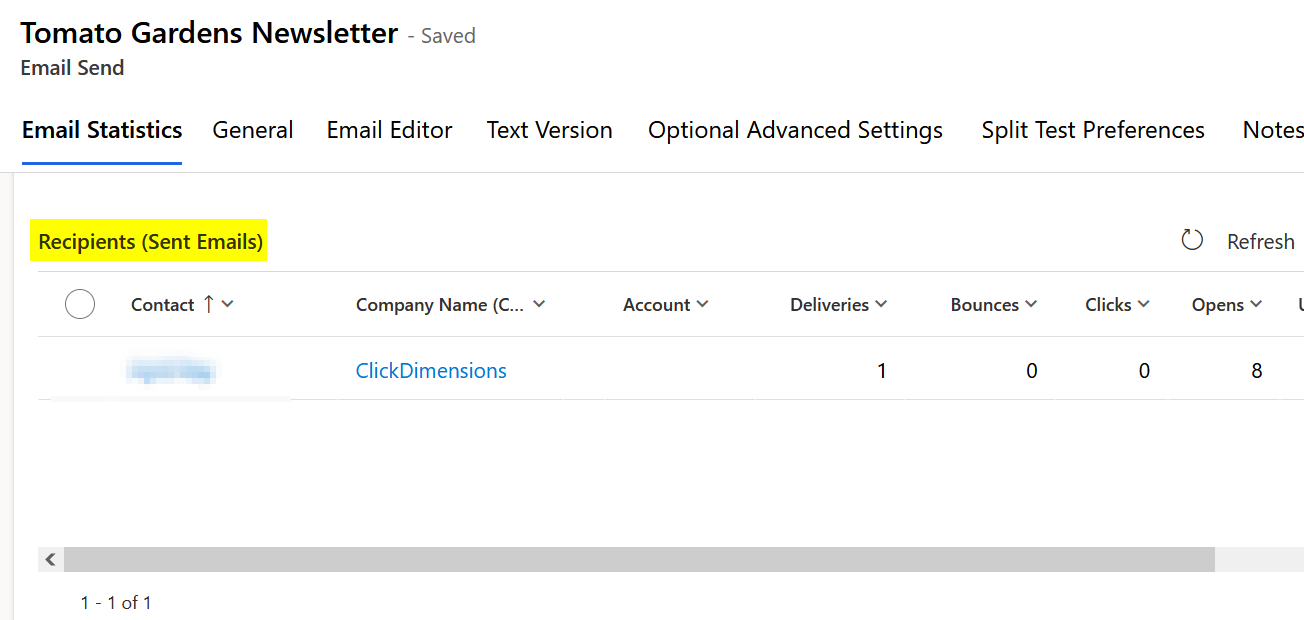Click the Recipients (Sent Emails) heading
This screenshot has height=620, width=1304.
point(150,242)
